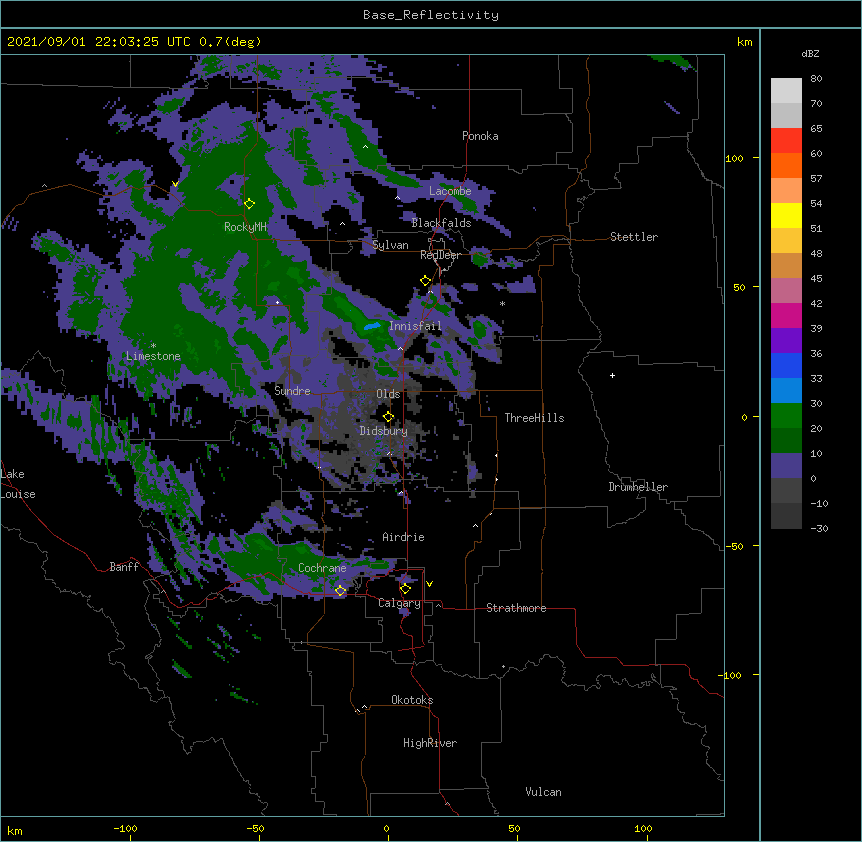This screenshot has width=862, height=842.
Task: Click the yellow V marker right of Calgary diamond
Action: [x=429, y=584]
